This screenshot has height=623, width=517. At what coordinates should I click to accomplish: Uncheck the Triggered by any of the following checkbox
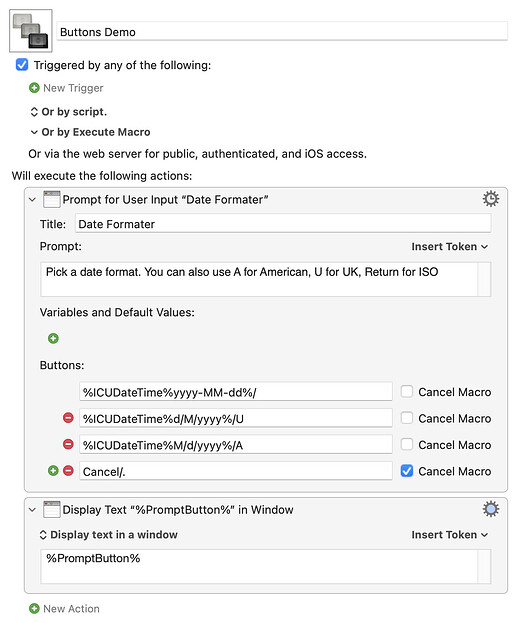[x=22, y=64]
